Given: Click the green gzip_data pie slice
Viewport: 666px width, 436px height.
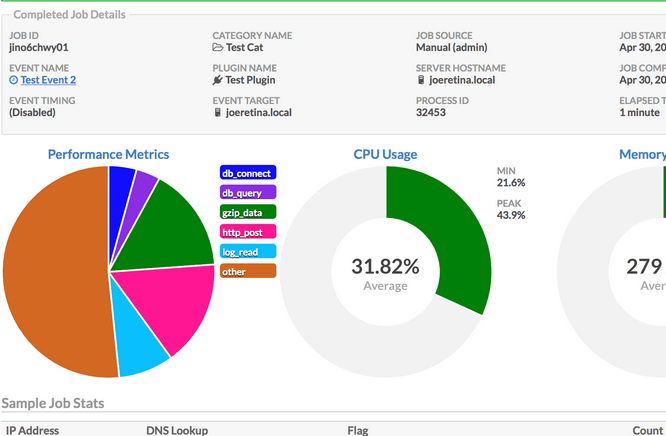Looking at the screenshot, I should (x=170, y=234).
